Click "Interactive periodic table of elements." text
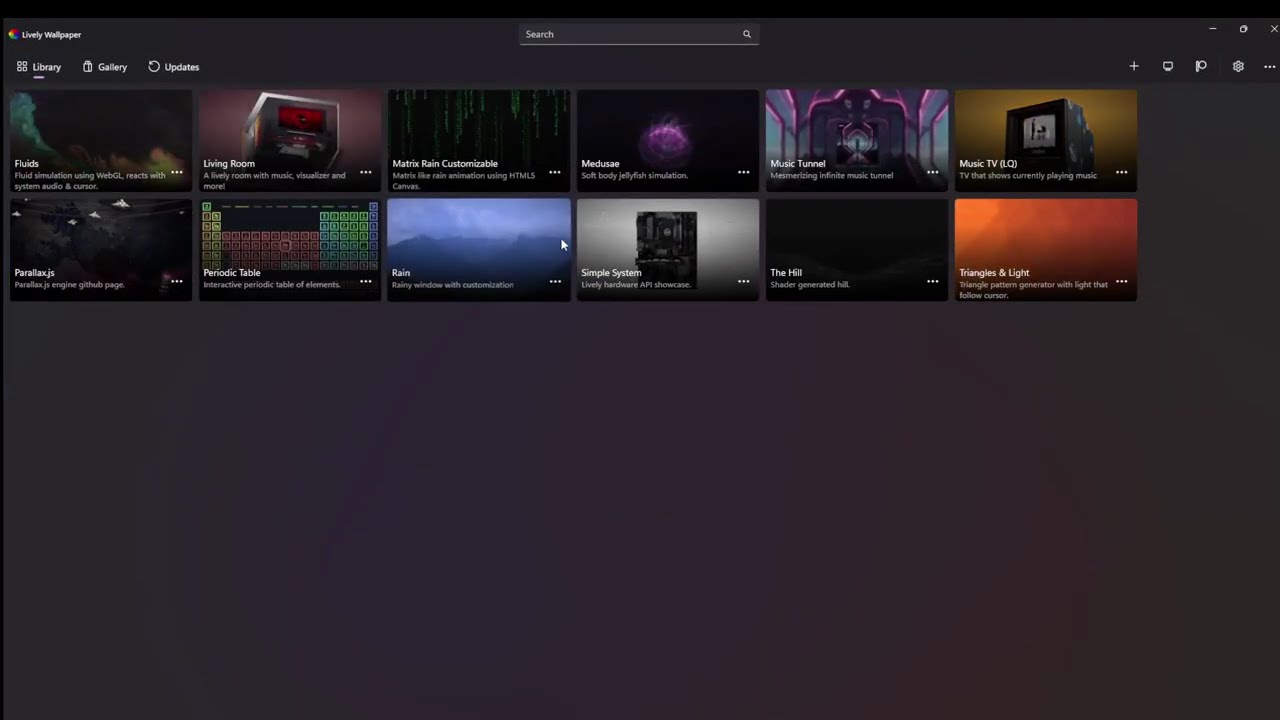1280x720 pixels. point(272,285)
